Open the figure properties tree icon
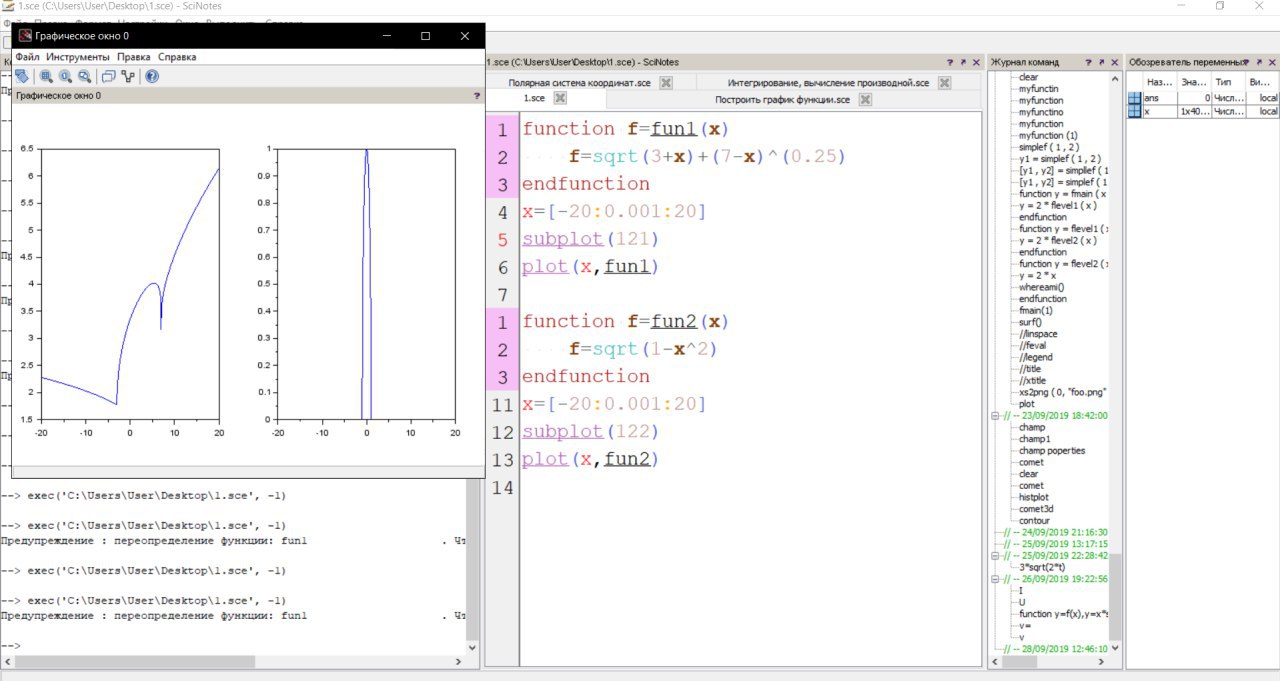The image size is (1280, 681). [128, 76]
